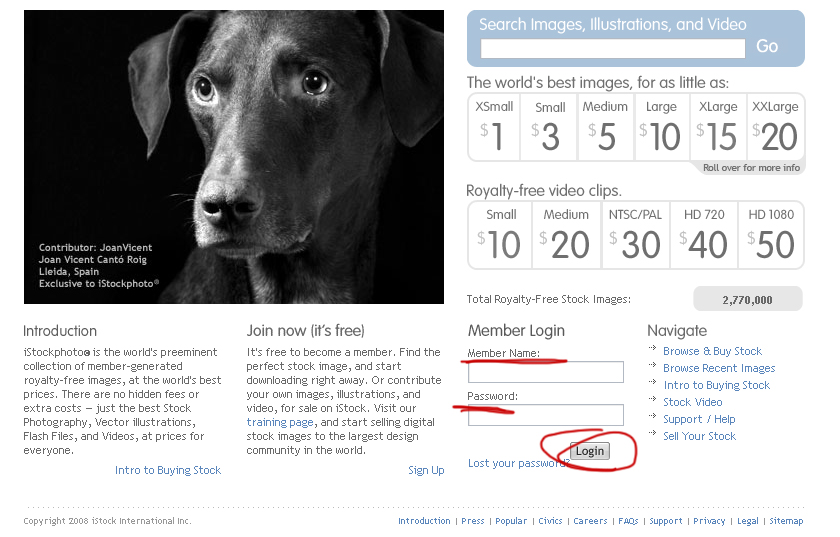Click the arrow icon beside Browse Recent Images
Viewport: 840px width, 537px height.
652,366
